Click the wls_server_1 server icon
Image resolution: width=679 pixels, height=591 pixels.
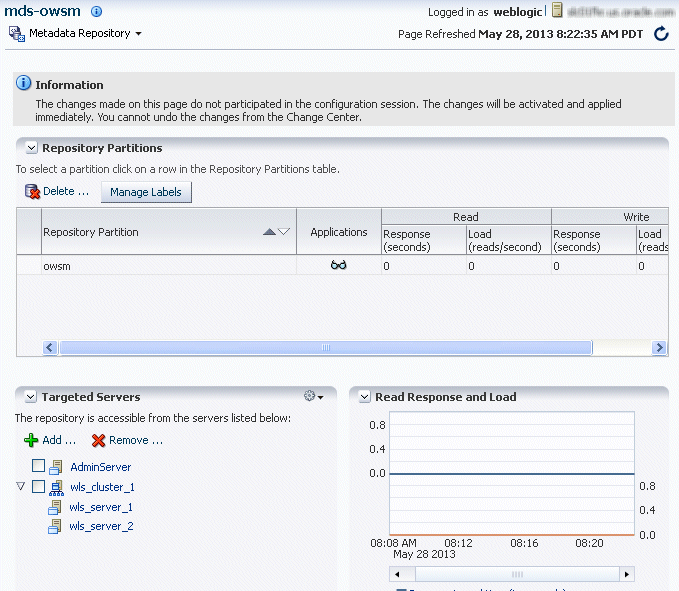click(55, 507)
